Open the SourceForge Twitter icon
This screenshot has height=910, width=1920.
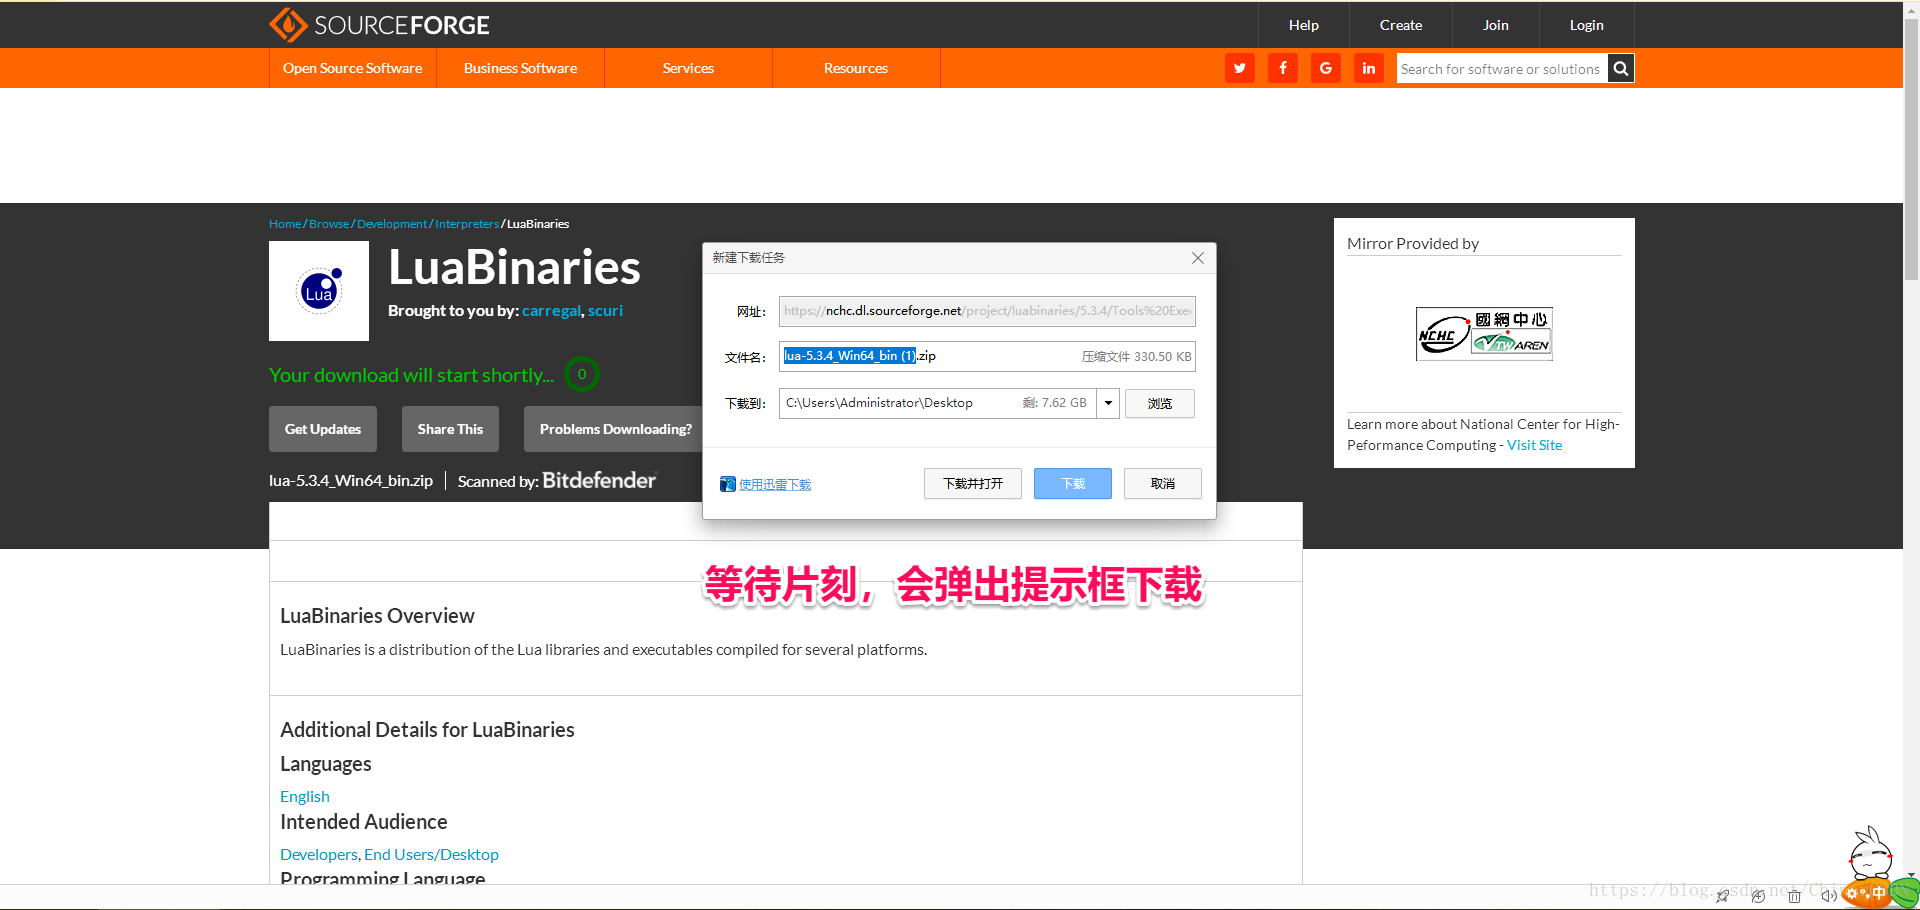point(1240,68)
